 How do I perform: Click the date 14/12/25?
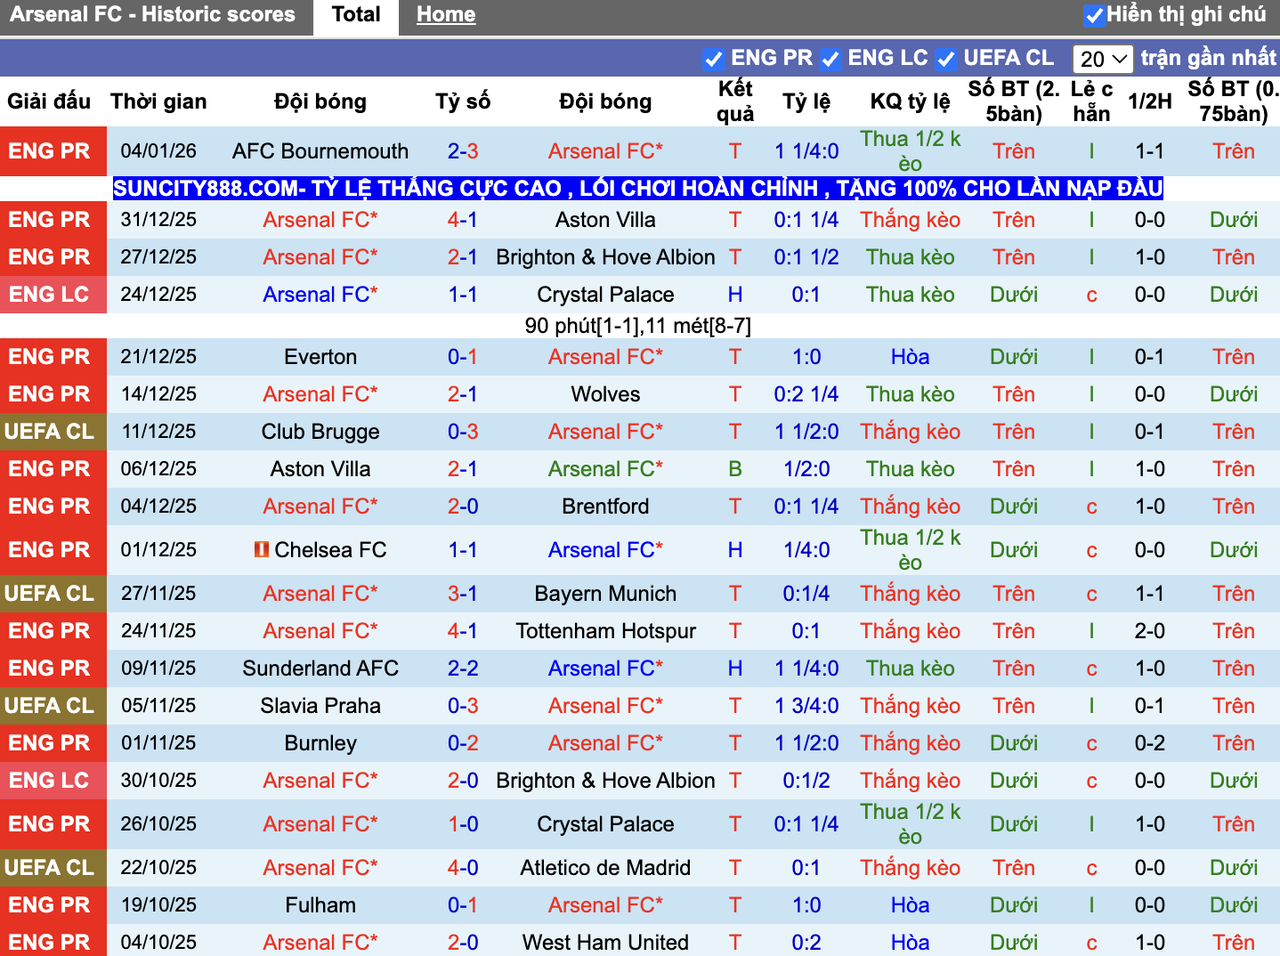pyautogui.click(x=158, y=394)
